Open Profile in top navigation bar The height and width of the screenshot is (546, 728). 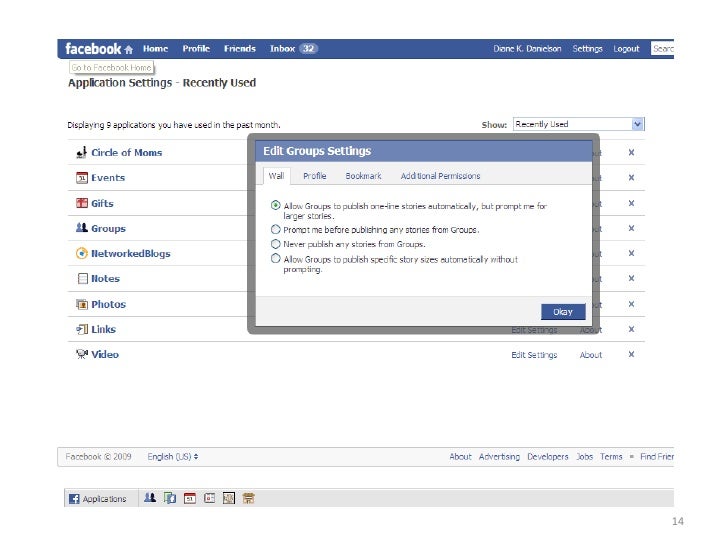(x=196, y=49)
